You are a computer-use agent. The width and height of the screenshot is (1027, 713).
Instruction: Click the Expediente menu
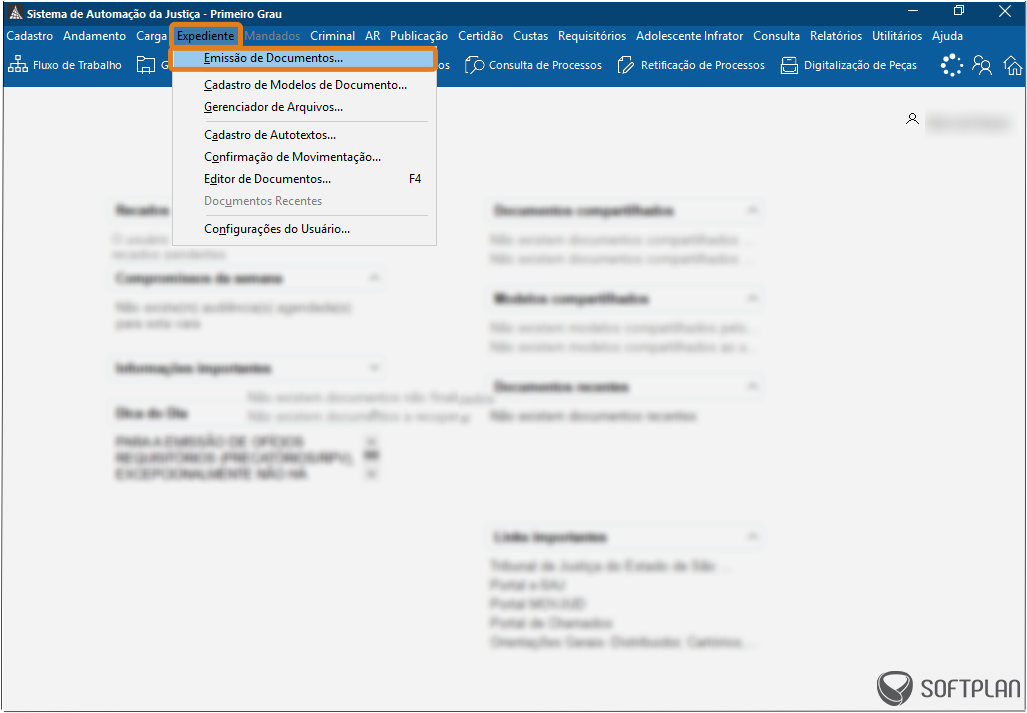[206, 36]
